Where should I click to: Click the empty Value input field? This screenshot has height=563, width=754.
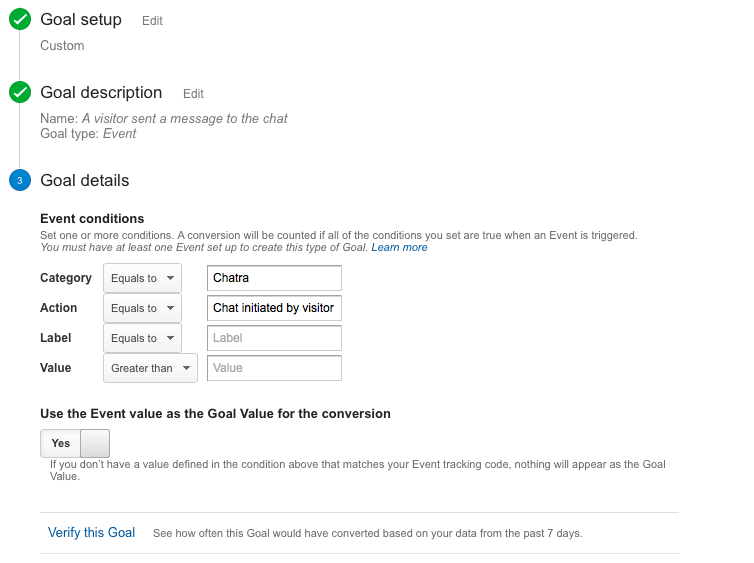point(274,368)
